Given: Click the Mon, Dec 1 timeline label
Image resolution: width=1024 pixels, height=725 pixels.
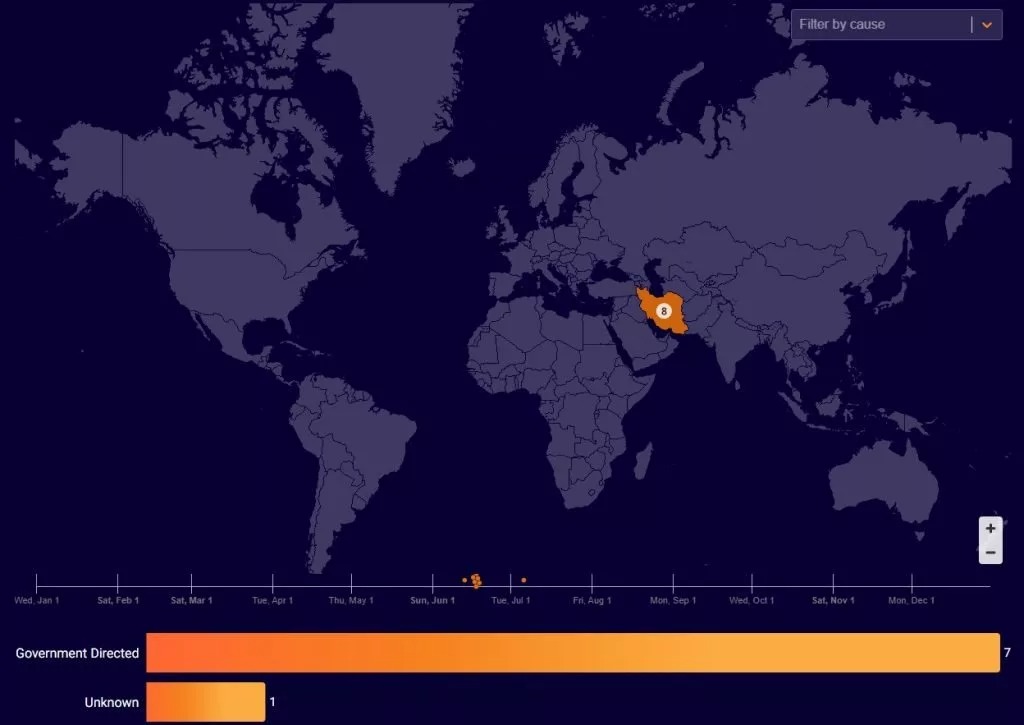Looking at the screenshot, I should click(912, 600).
